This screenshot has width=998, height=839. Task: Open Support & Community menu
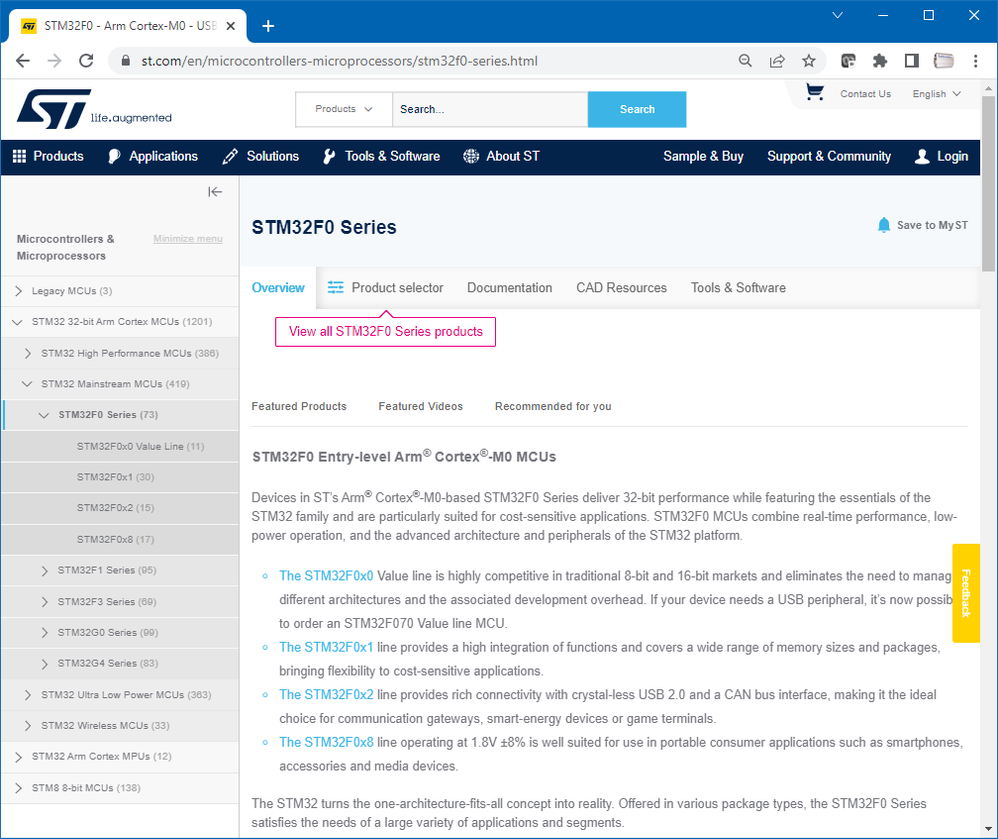point(829,156)
